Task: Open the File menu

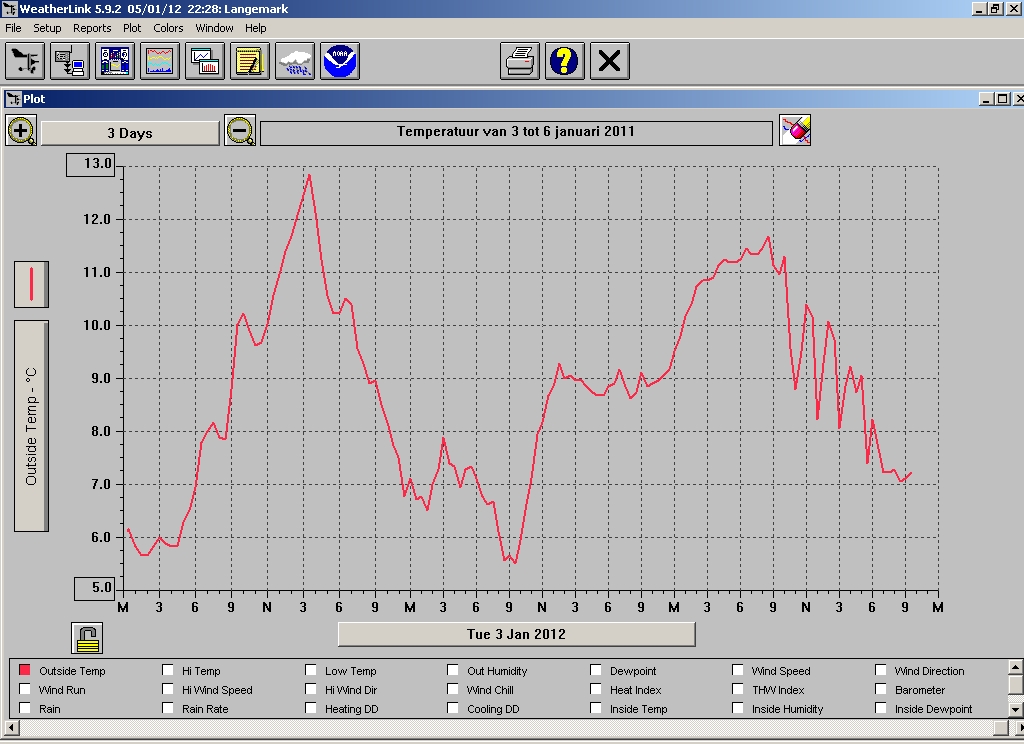Action: click(x=13, y=28)
